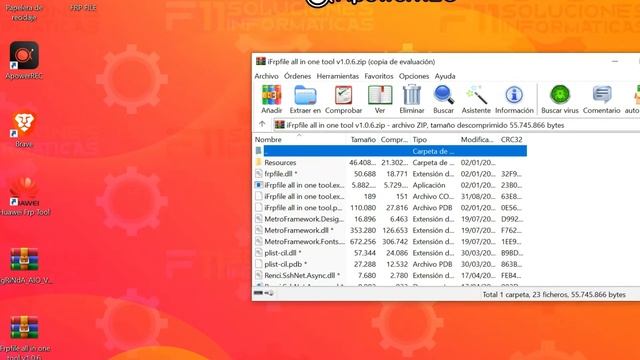Click the up-one-level arrow icon
Viewport: 640px width, 360px height.
[262, 124]
